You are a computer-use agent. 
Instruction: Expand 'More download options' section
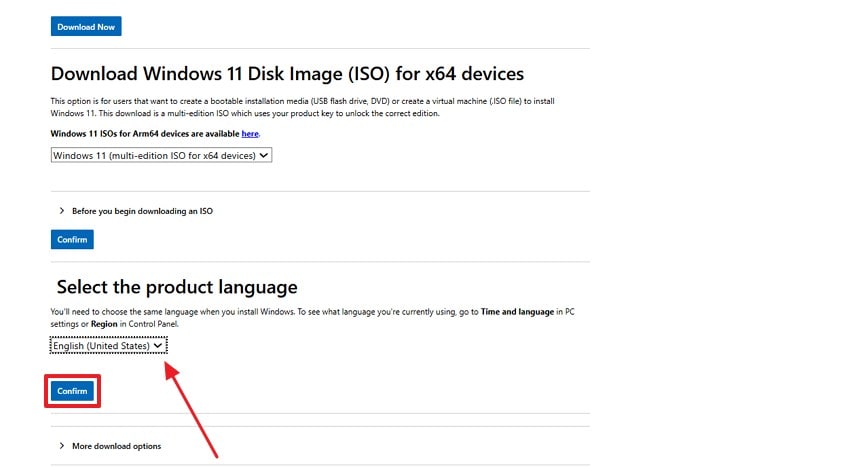110,446
